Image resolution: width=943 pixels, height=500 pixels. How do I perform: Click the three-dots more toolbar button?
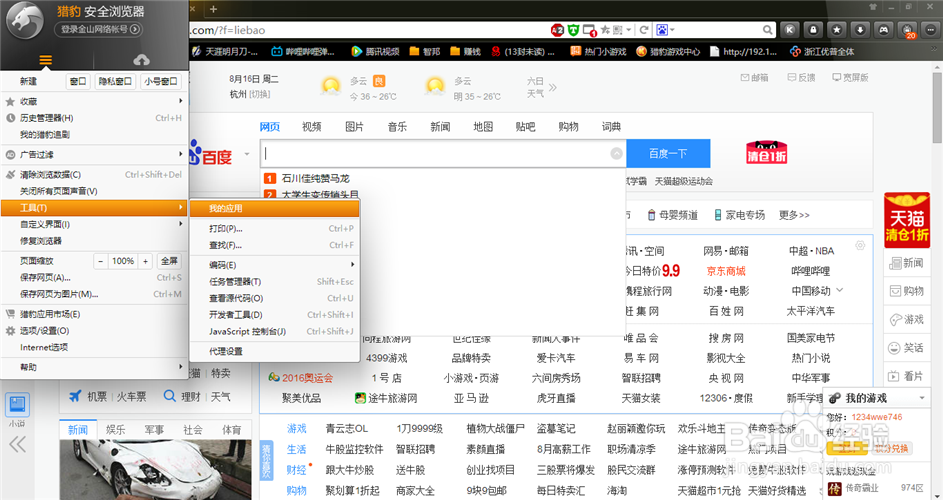pos(930,29)
